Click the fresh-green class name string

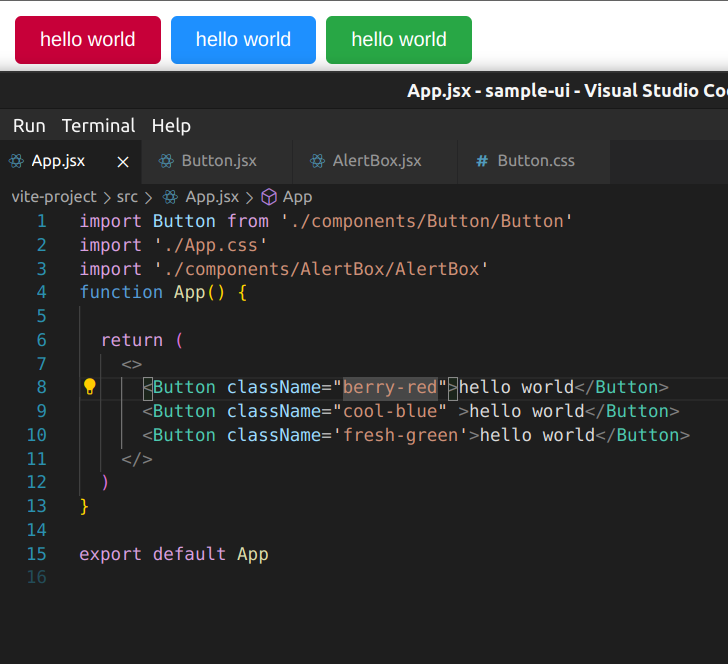click(x=400, y=435)
